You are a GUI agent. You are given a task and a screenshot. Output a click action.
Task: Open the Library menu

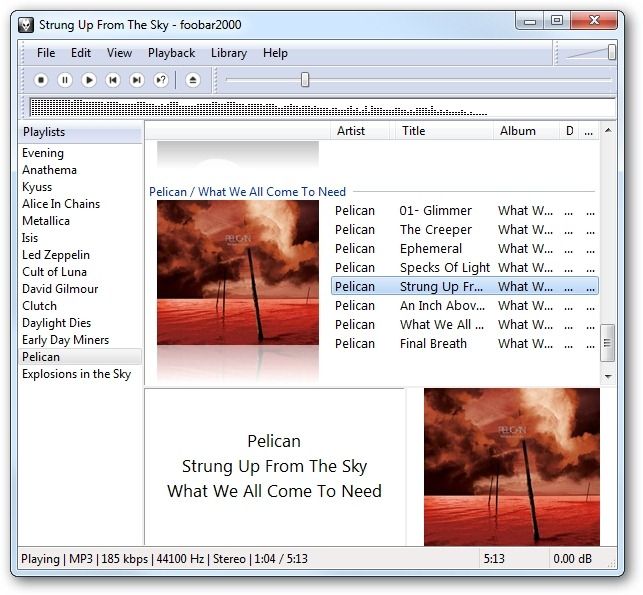pos(229,53)
